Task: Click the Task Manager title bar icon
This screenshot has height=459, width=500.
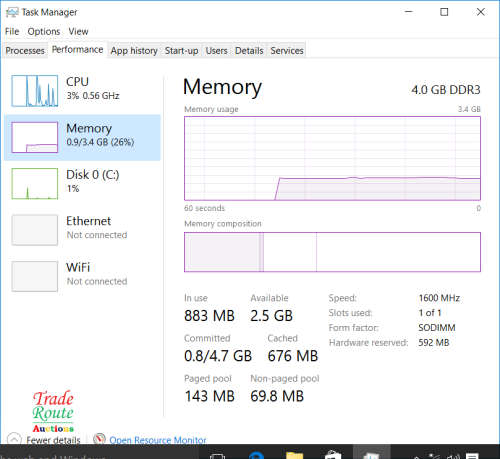Action: pyautogui.click(x=12, y=12)
